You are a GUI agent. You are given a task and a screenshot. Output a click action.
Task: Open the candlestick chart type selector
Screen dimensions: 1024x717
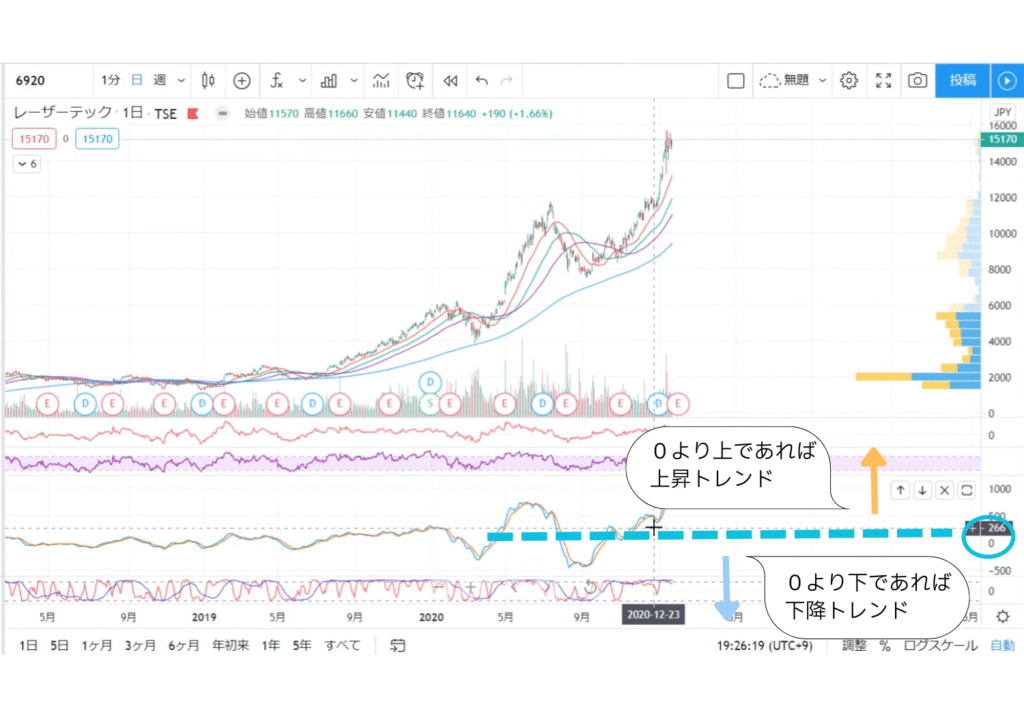pyautogui.click(x=208, y=80)
